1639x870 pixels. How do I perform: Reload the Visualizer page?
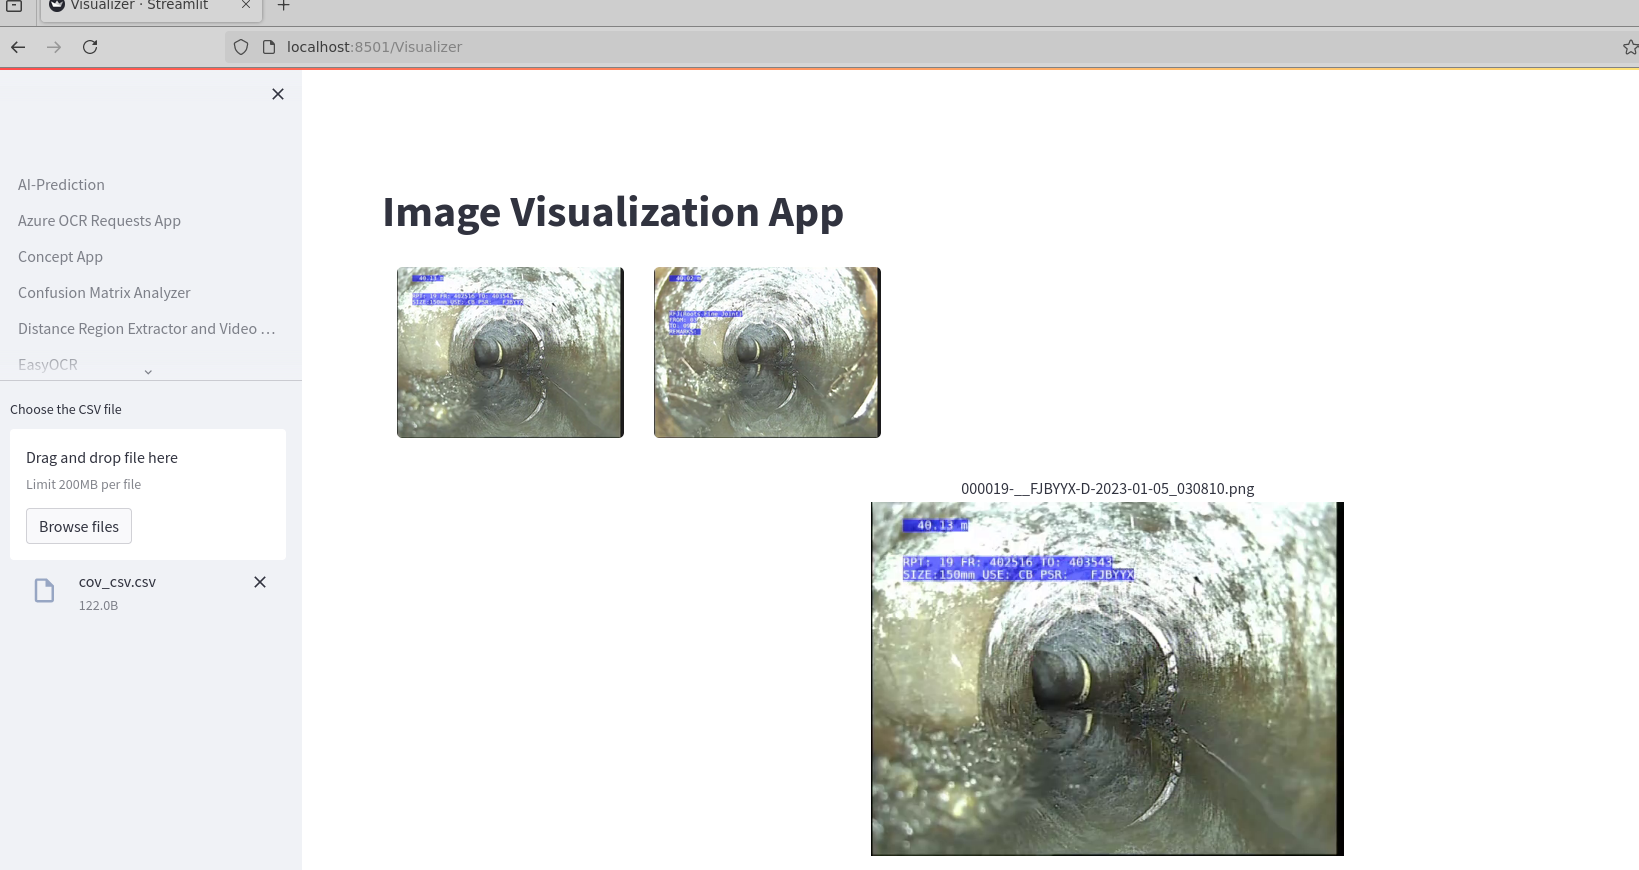90,47
